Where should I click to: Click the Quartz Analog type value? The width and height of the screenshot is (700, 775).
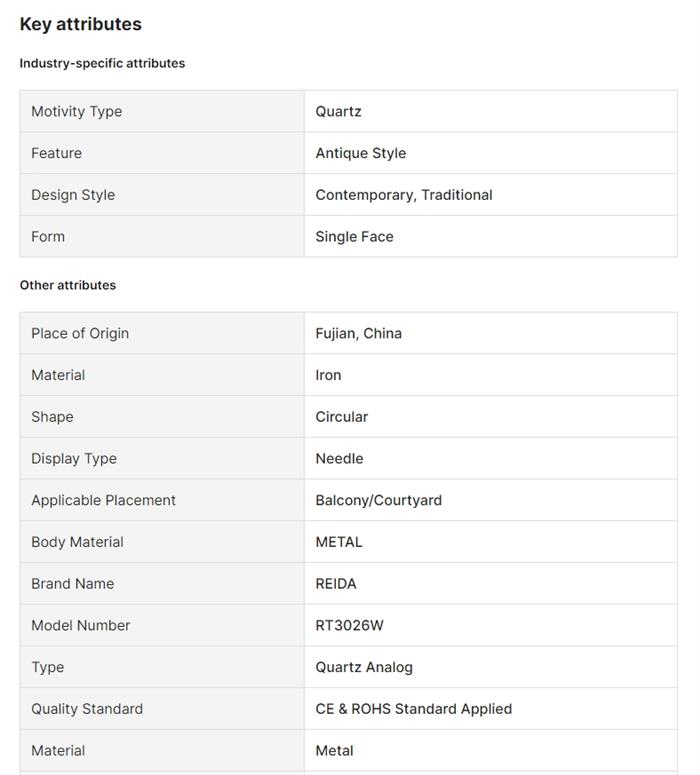click(364, 667)
